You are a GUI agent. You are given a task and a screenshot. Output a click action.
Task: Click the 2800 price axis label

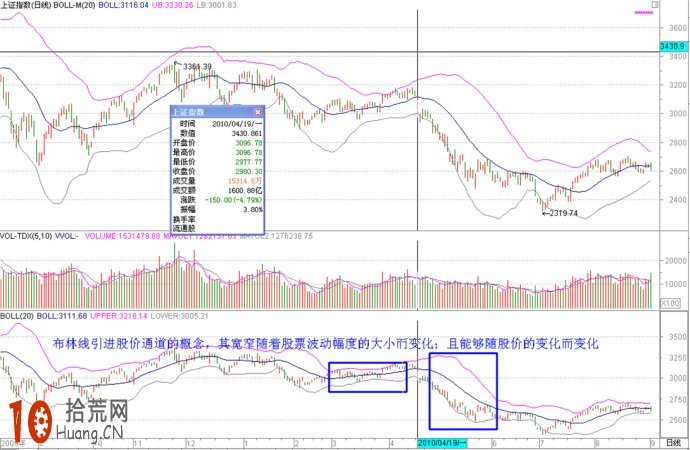(677, 142)
